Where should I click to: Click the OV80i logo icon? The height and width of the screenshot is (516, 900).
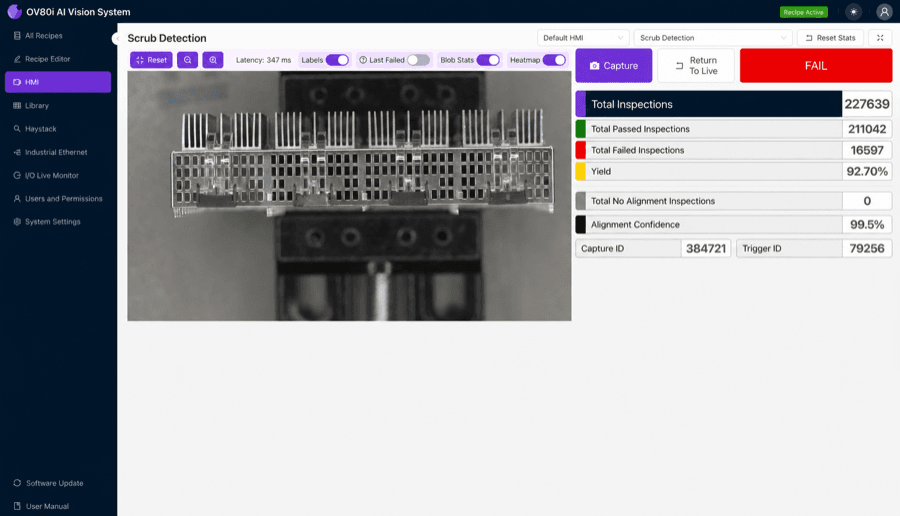14,11
